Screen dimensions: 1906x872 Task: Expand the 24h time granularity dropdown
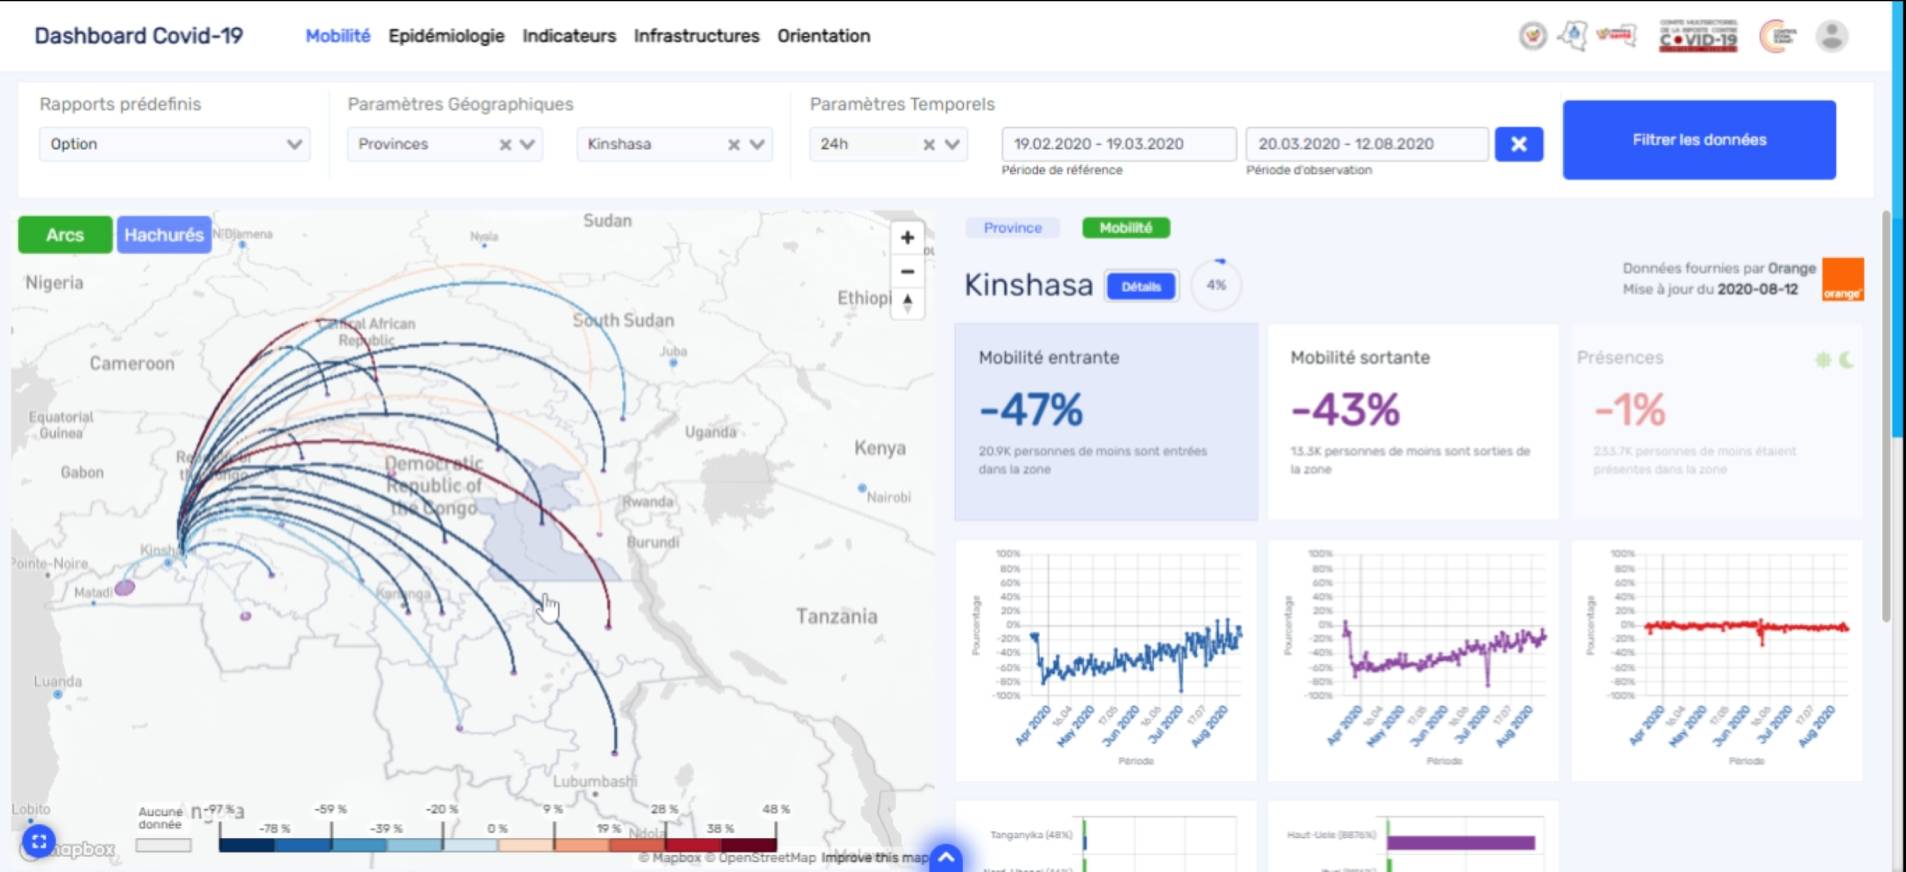pos(952,145)
